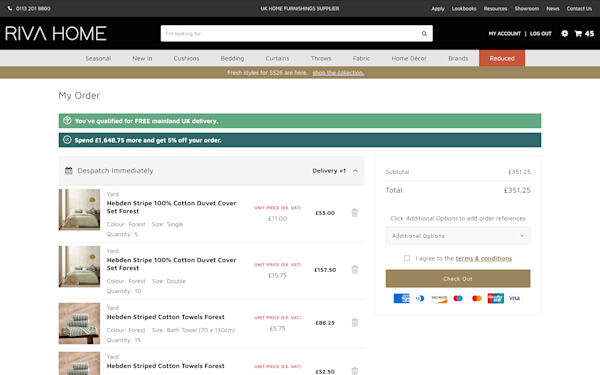This screenshot has height=375, width=600.
Task: Click the Mastercard icon
Action: pyautogui.click(x=476, y=298)
